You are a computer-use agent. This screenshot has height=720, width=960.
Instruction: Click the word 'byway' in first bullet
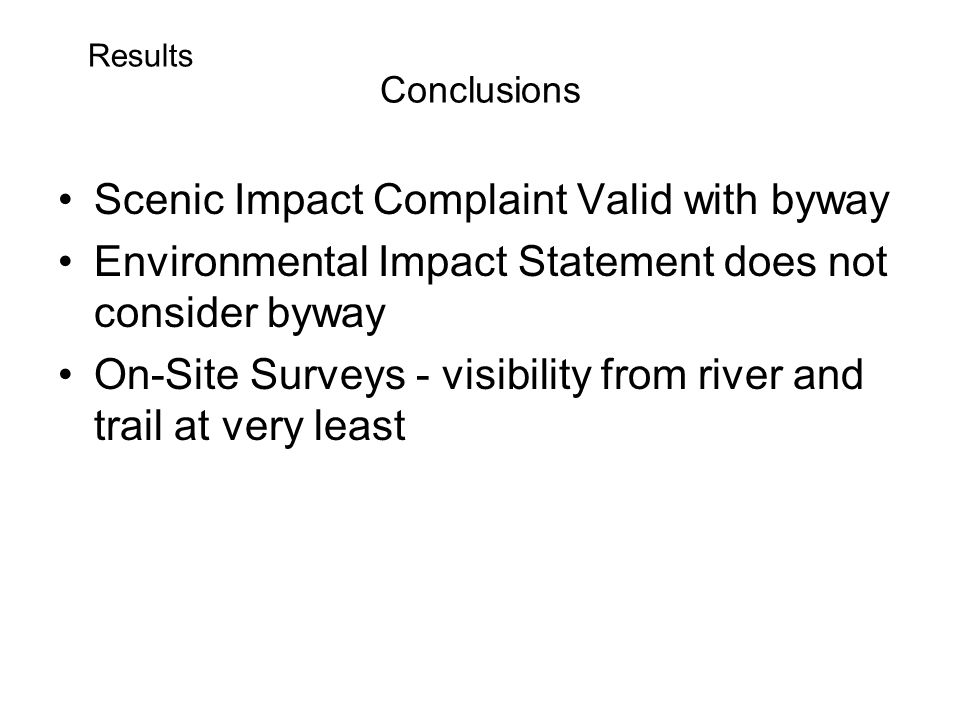pyautogui.click(x=830, y=202)
